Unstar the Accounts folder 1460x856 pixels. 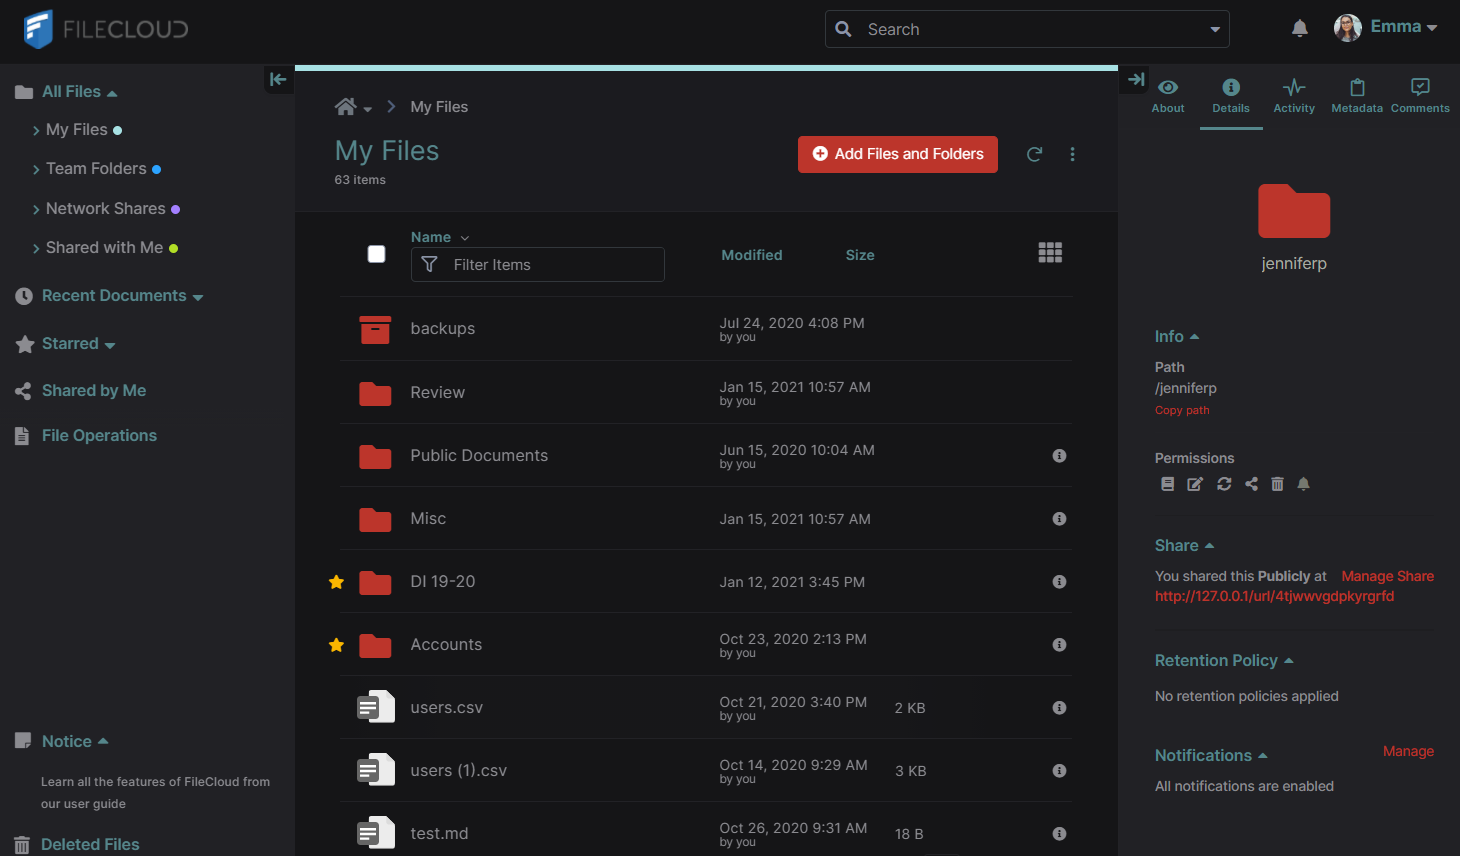tap(337, 645)
